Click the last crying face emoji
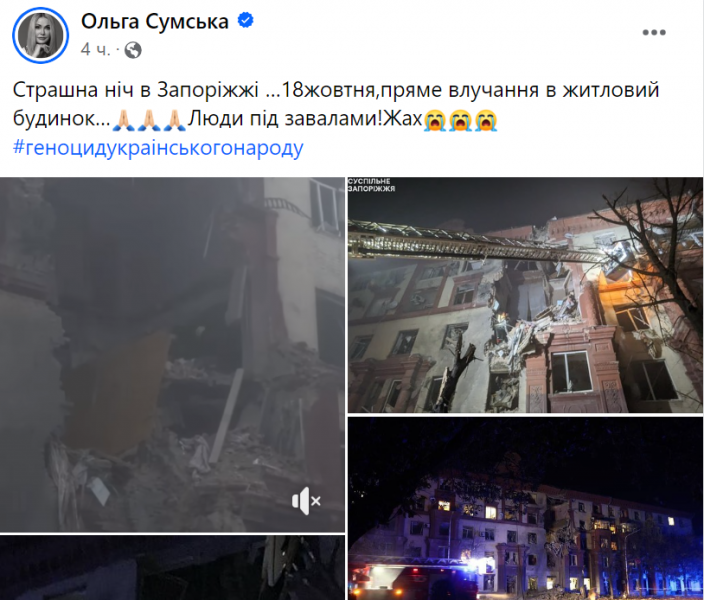This screenshot has height=600, width=704. coord(486,119)
